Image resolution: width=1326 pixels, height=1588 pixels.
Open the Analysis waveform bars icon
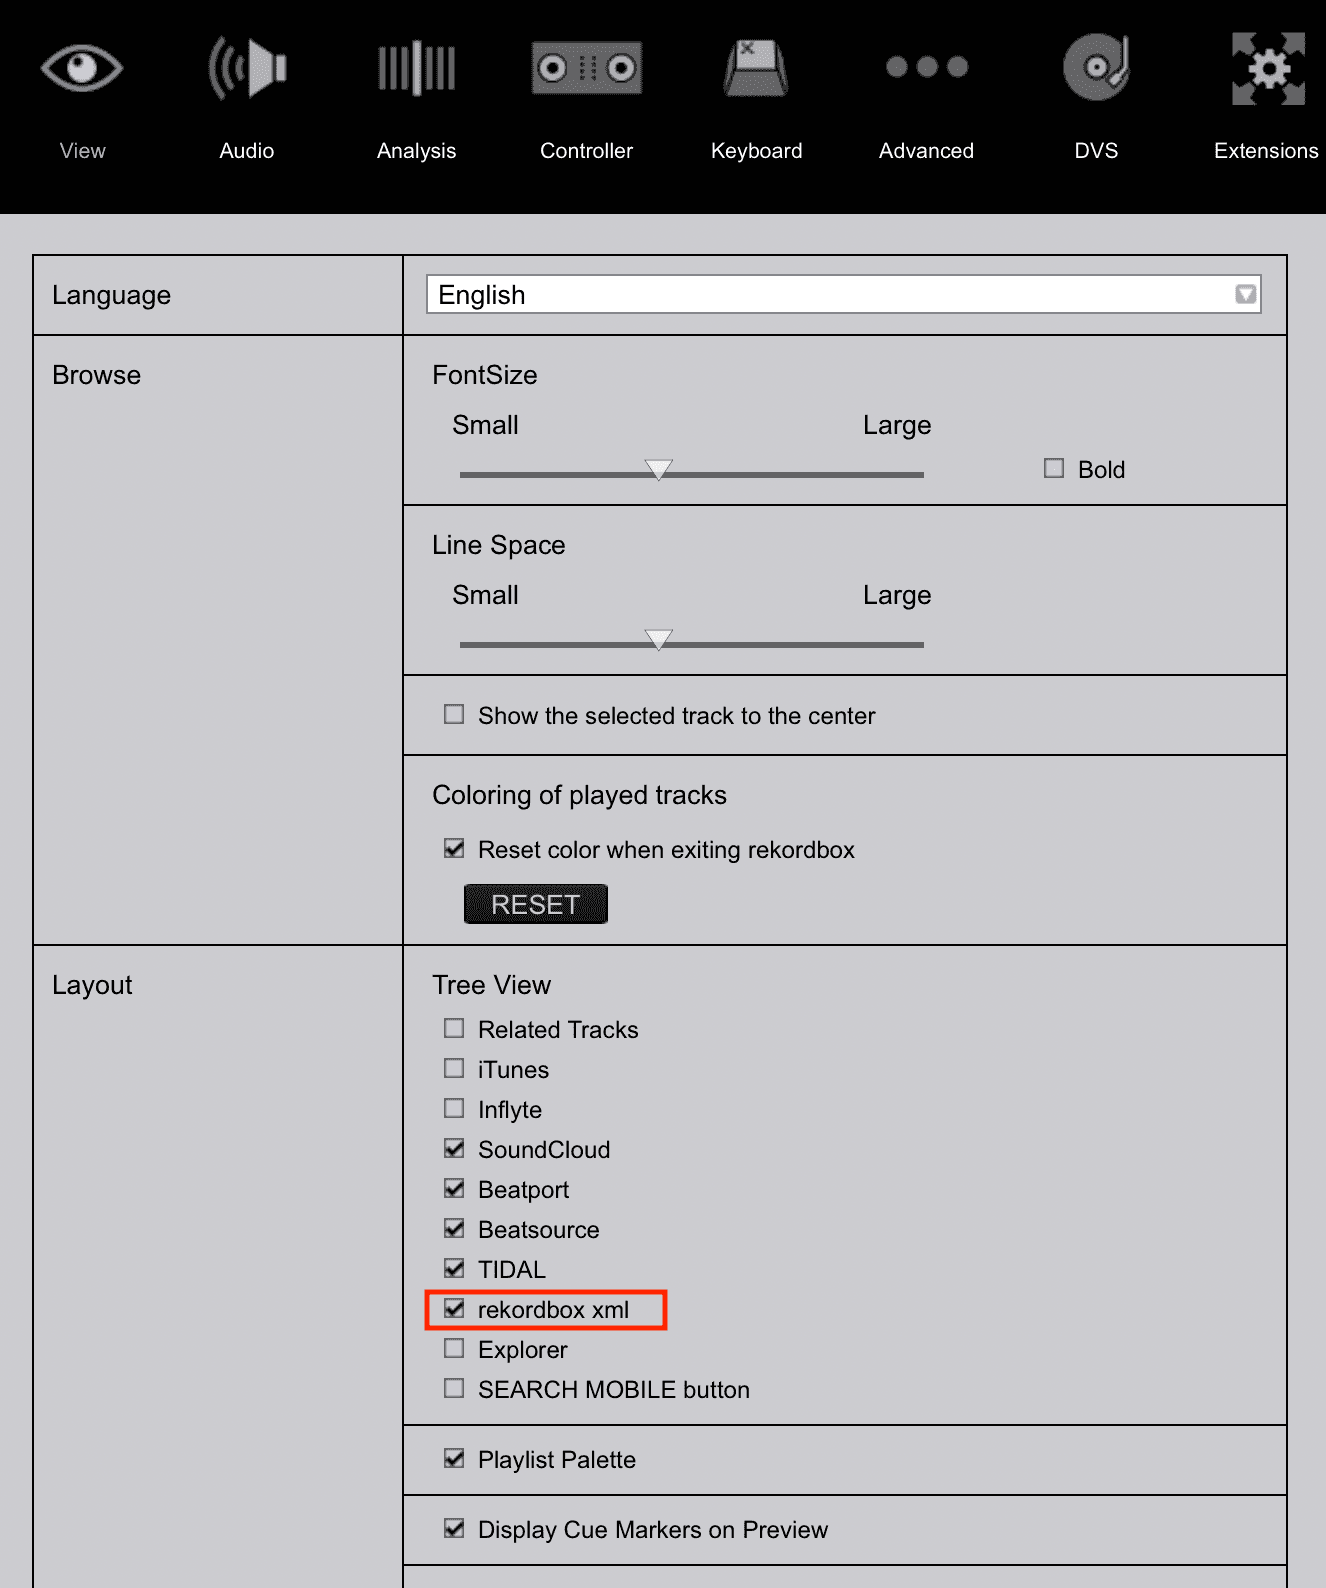(x=417, y=69)
